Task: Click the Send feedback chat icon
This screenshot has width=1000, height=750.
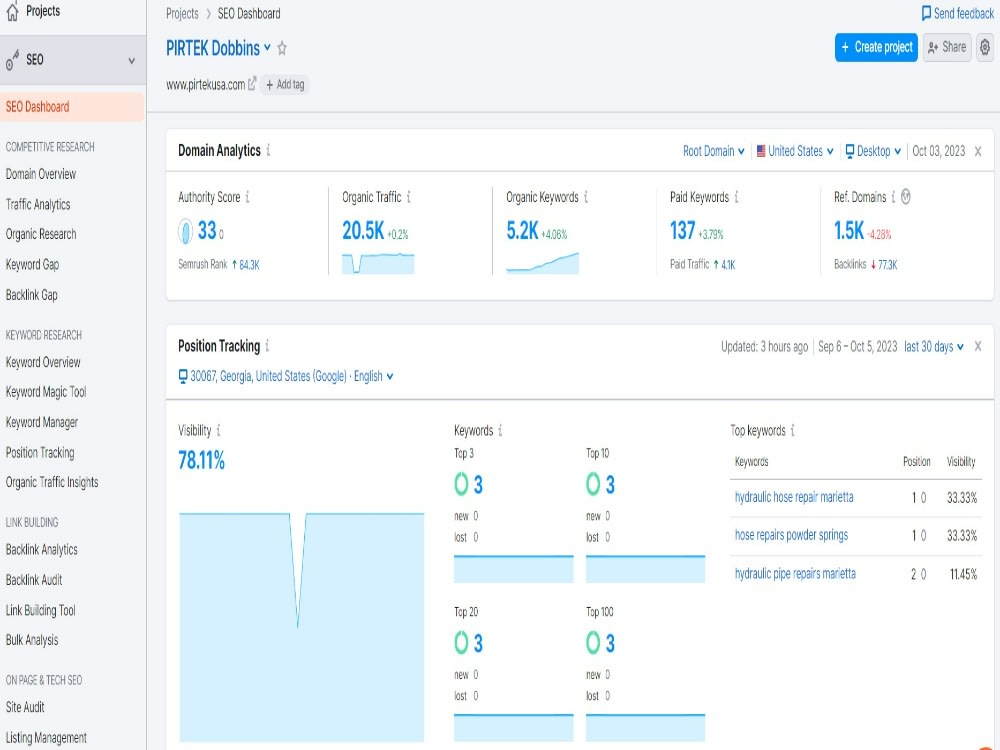Action: (x=926, y=13)
